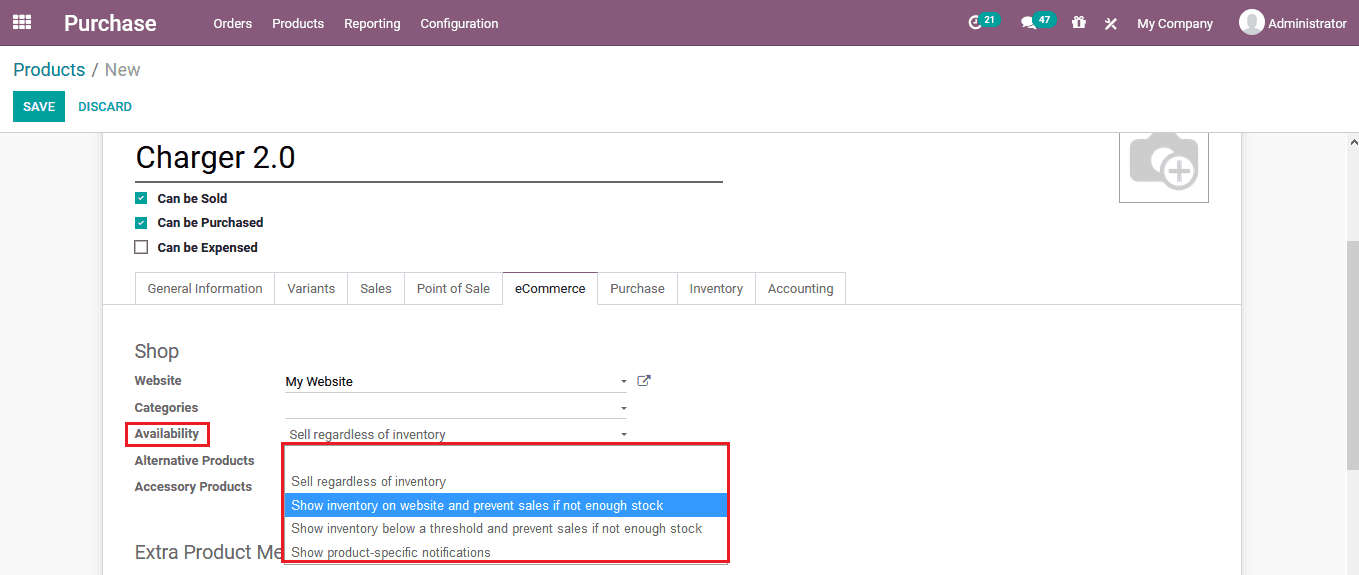Open the Configuration menu
Viewport: 1359px width, 575px height.
[x=459, y=23]
